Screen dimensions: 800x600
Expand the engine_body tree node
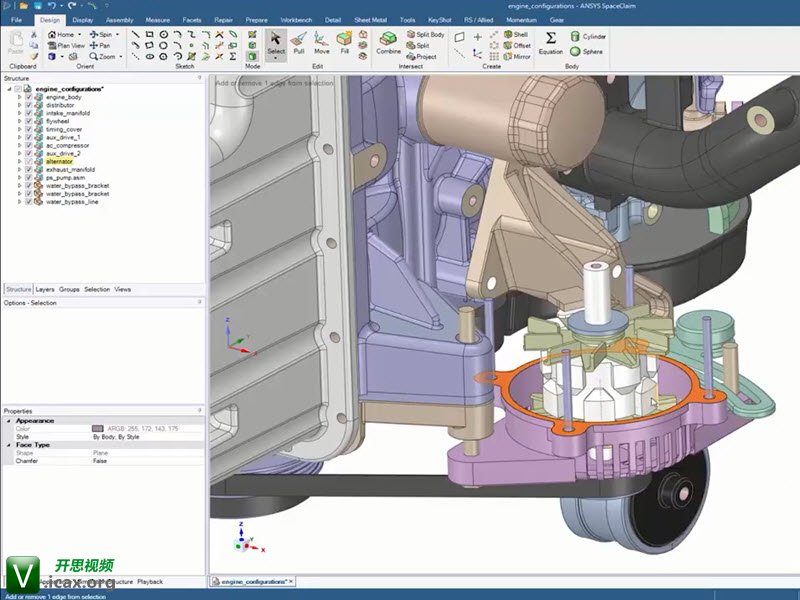[20, 97]
